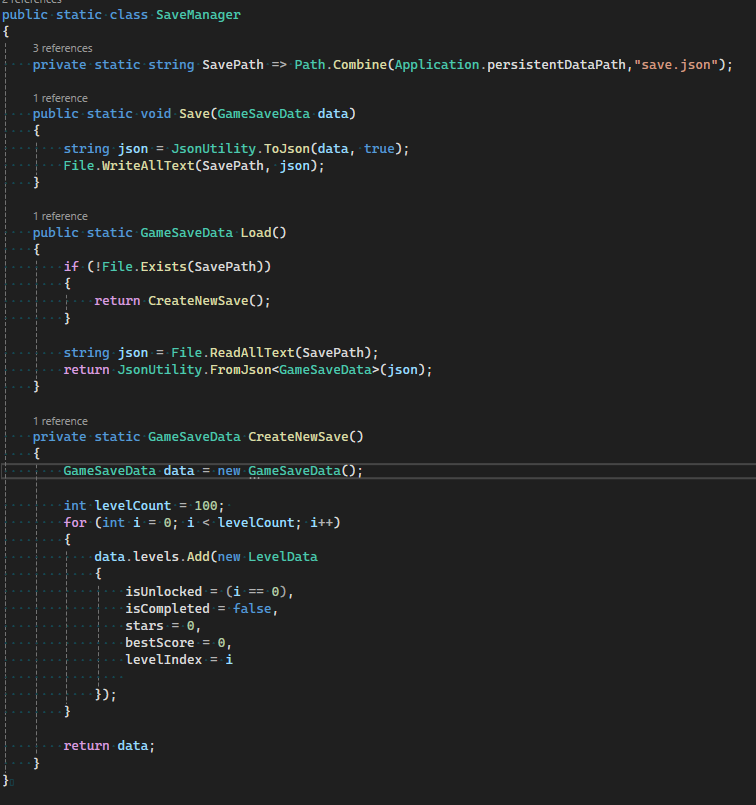The height and width of the screenshot is (805, 756).
Task: Open "1 reference" CodeLens above Load method
Action: 60,216
